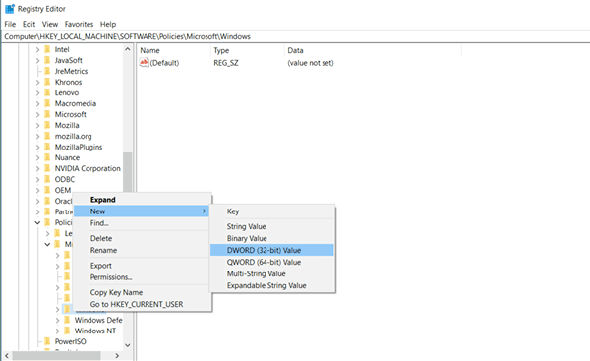Screen dimensions: 590x361
Task: Expand the Khronos key
Action: [x=37, y=82]
